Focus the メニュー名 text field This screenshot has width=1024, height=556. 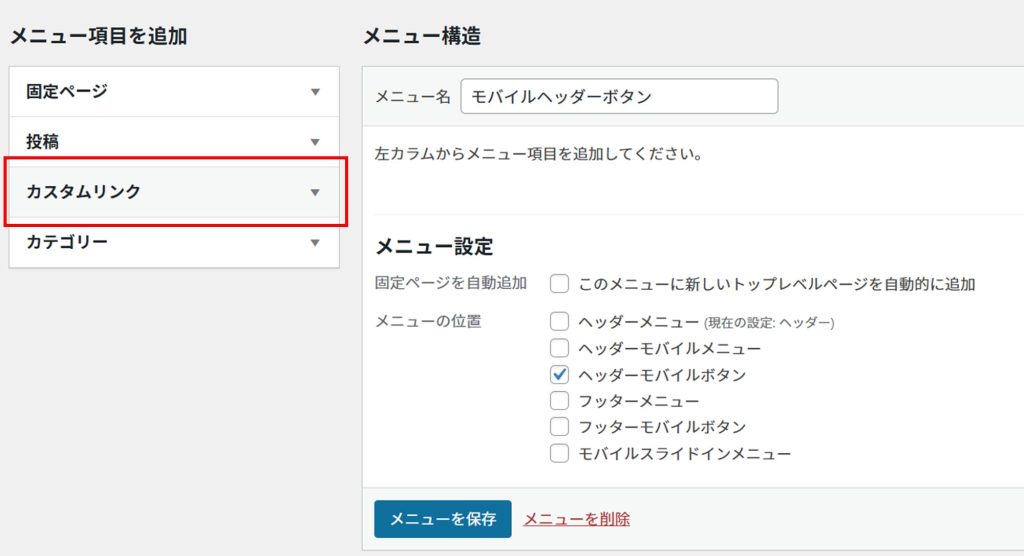coord(618,97)
